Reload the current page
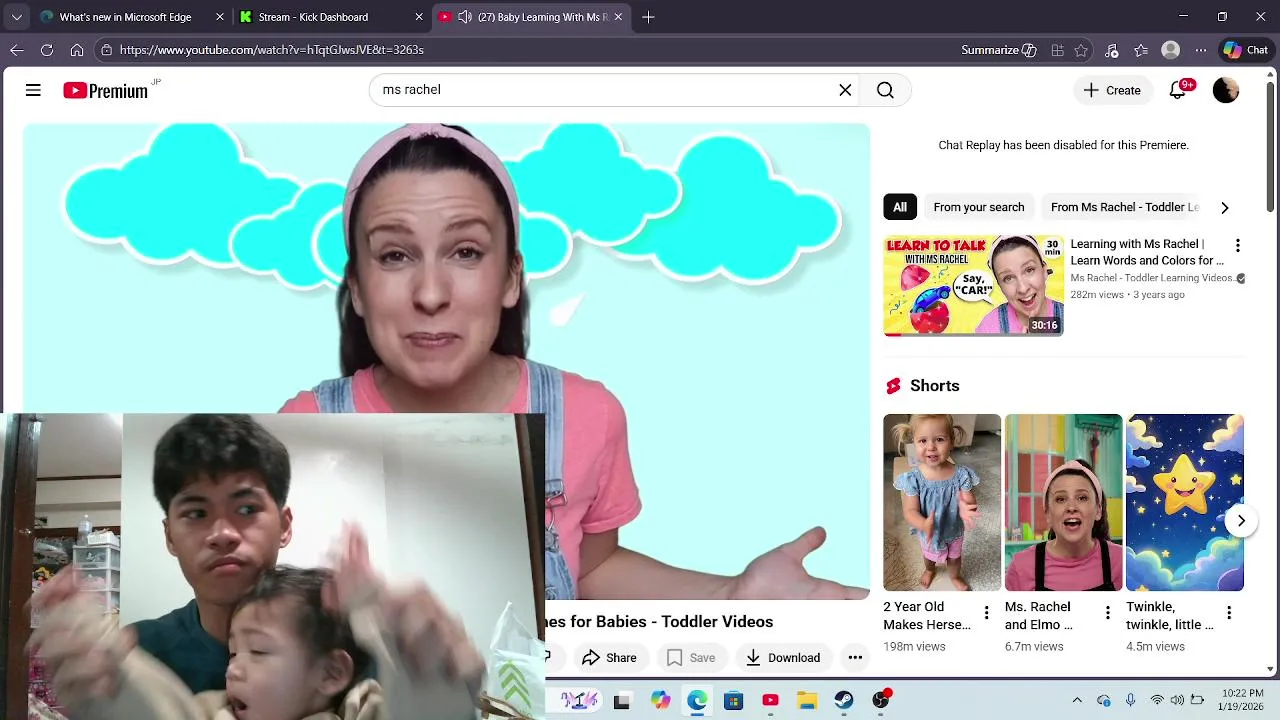The image size is (1280, 720). click(47, 50)
